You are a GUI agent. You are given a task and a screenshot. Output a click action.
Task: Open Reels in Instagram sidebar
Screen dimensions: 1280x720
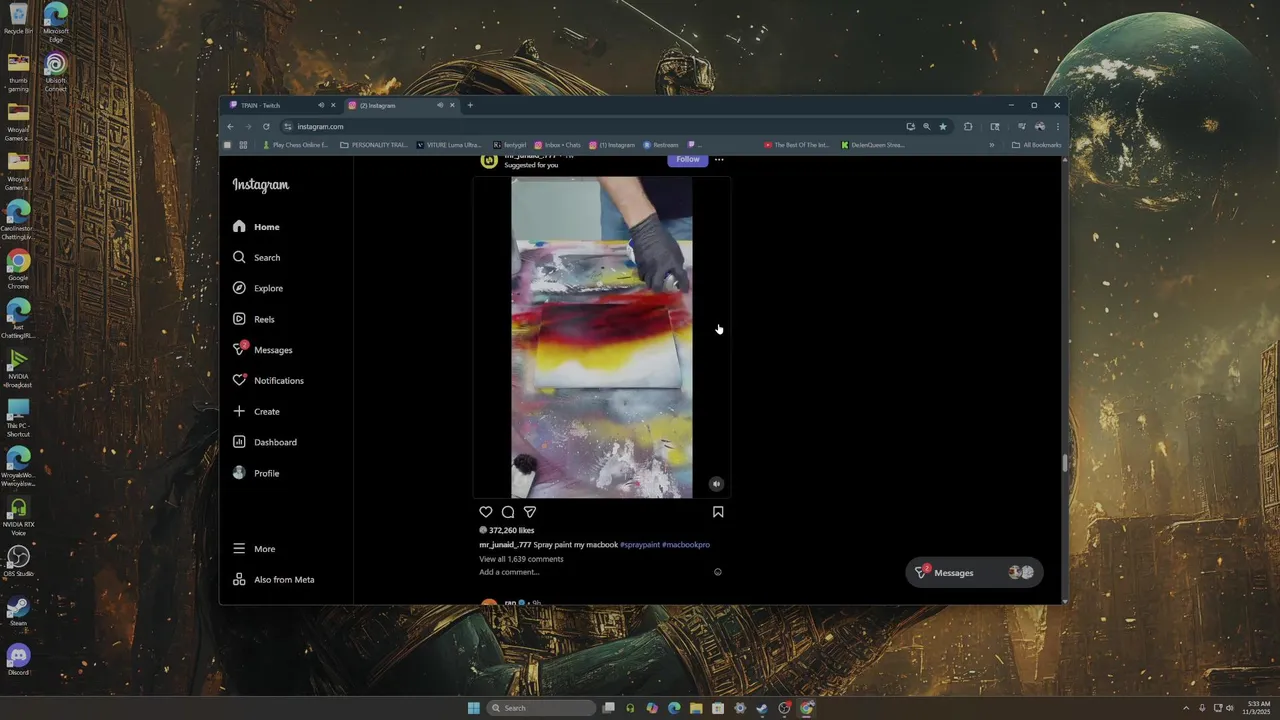(253, 319)
